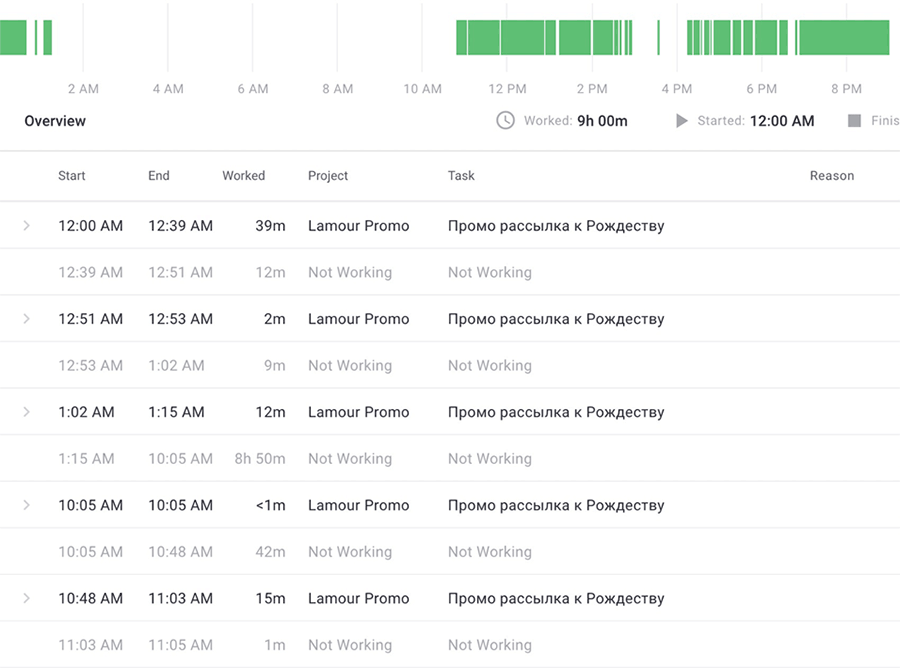The height and width of the screenshot is (668, 900).
Task: Click the stop square icon beside Finished
Action: coord(854,121)
